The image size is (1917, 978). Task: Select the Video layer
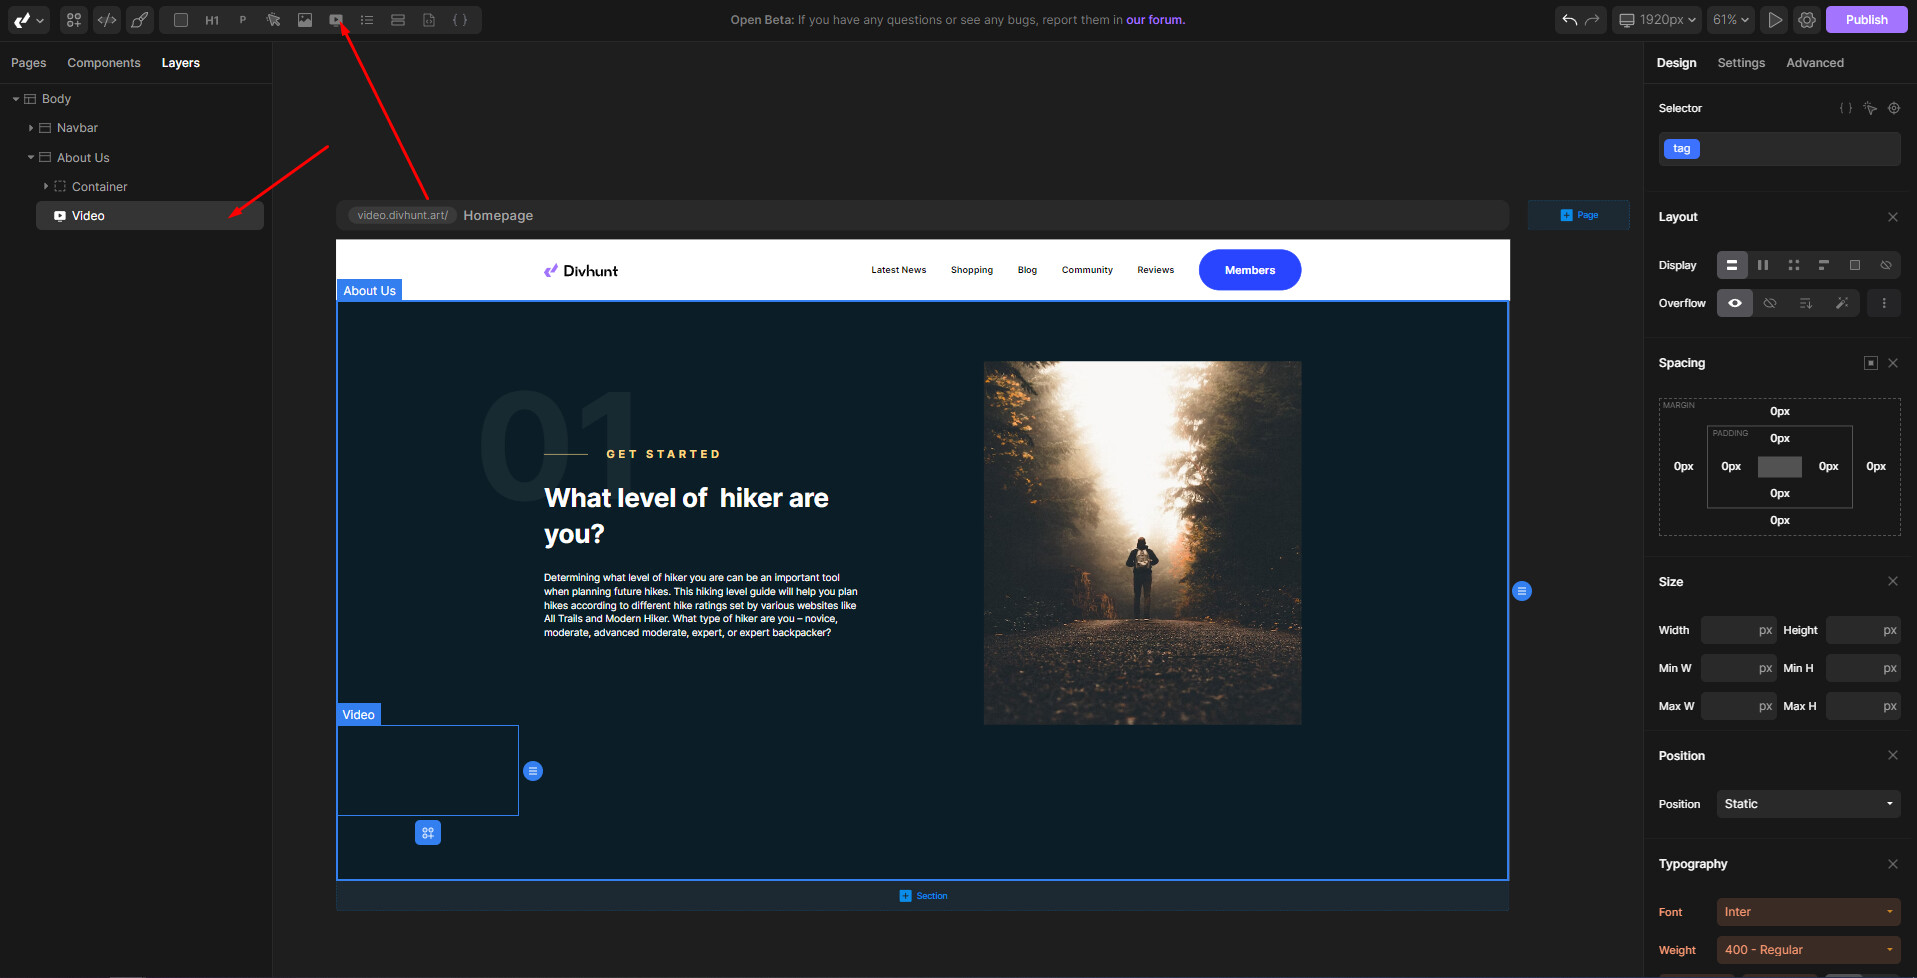tap(150, 216)
